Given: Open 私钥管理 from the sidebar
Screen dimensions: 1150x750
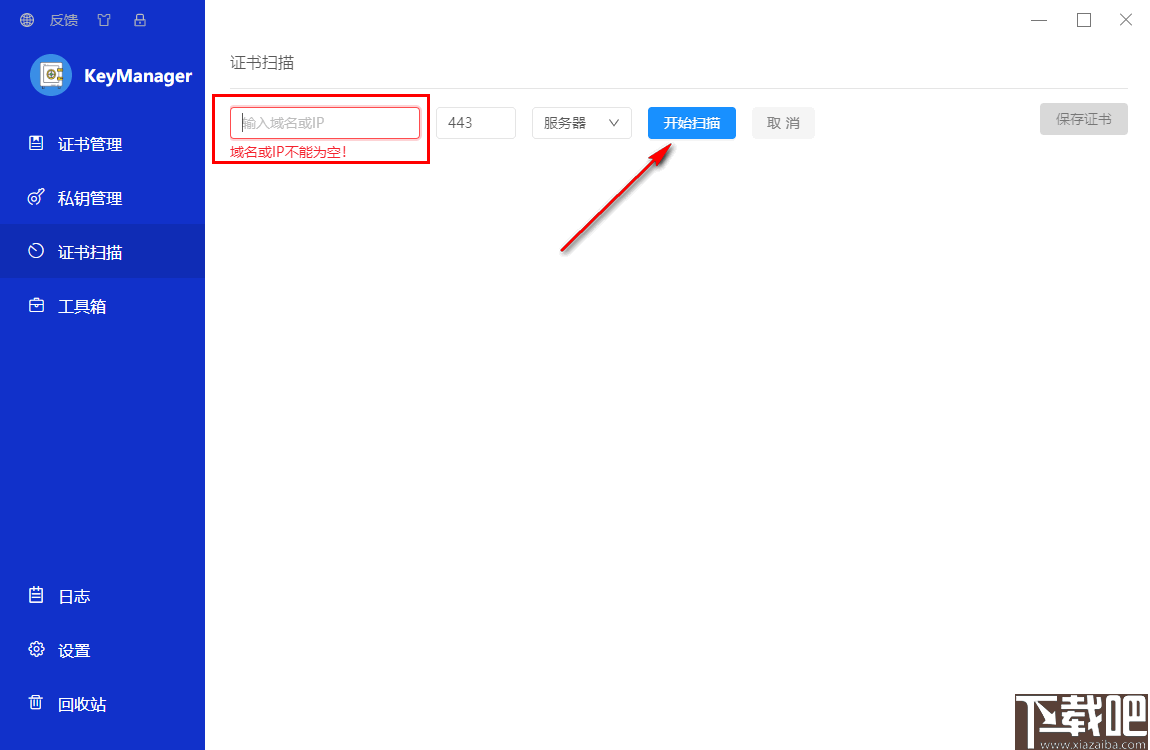Looking at the screenshot, I should click(35, 197).
